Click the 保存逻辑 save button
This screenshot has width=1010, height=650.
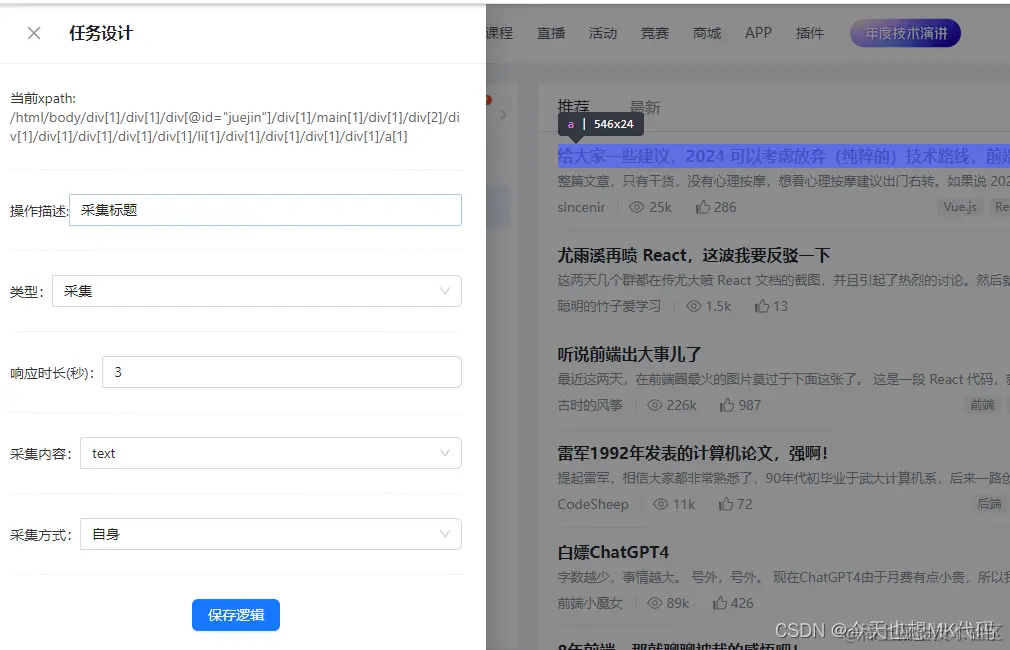point(236,615)
